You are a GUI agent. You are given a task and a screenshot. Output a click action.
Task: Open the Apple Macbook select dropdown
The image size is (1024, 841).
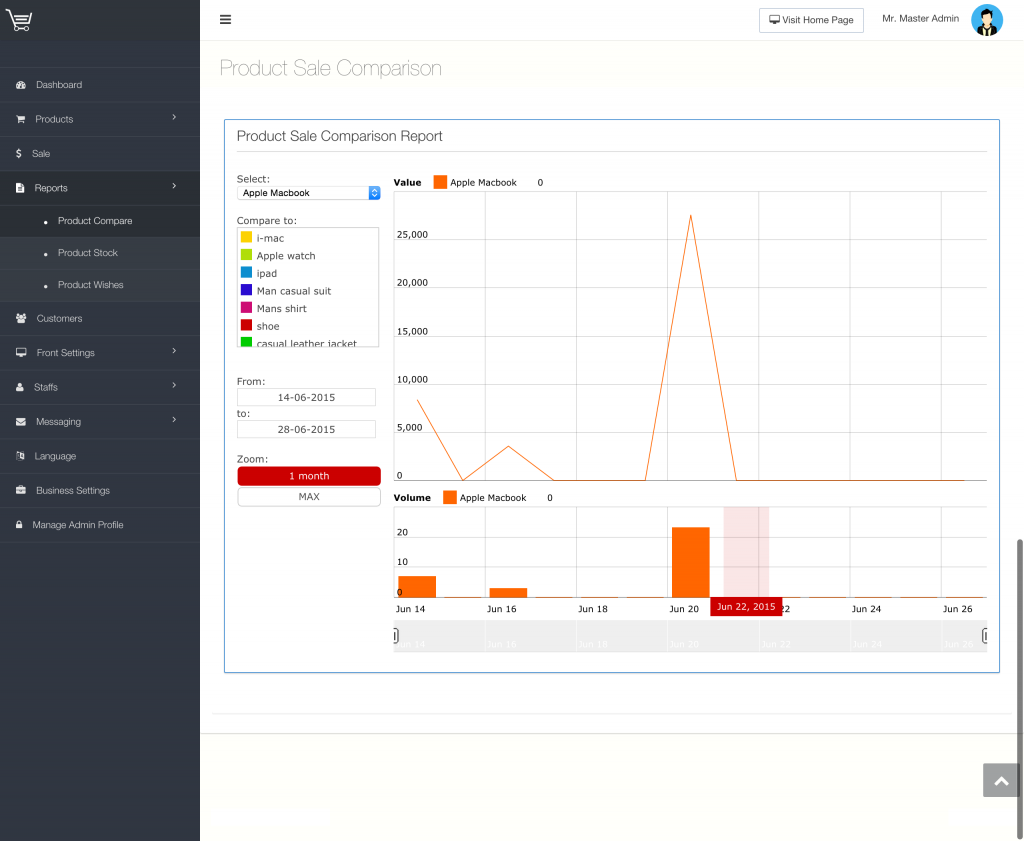tap(309, 193)
